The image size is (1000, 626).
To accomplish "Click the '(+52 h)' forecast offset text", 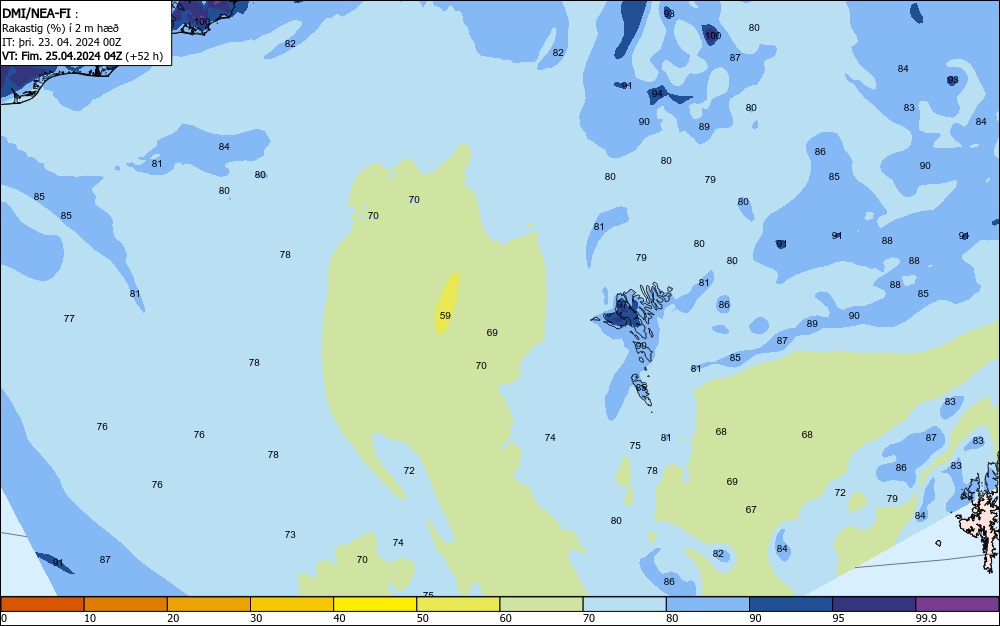I will pyautogui.click(x=144, y=56).
